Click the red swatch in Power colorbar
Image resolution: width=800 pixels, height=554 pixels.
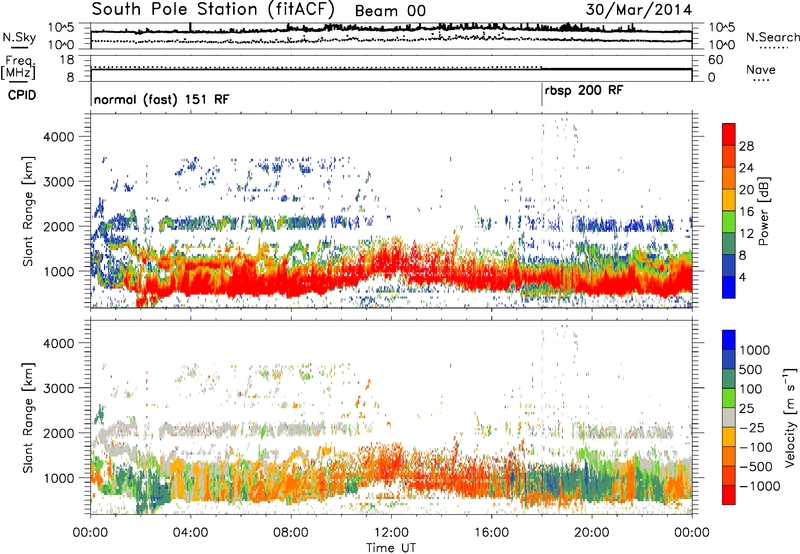point(729,134)
